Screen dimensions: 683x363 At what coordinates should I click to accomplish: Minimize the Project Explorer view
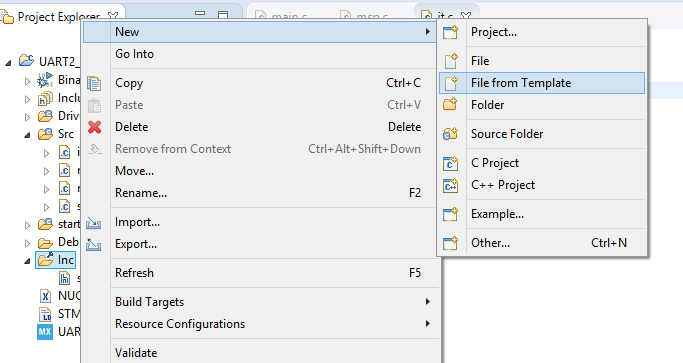point(200,14)
